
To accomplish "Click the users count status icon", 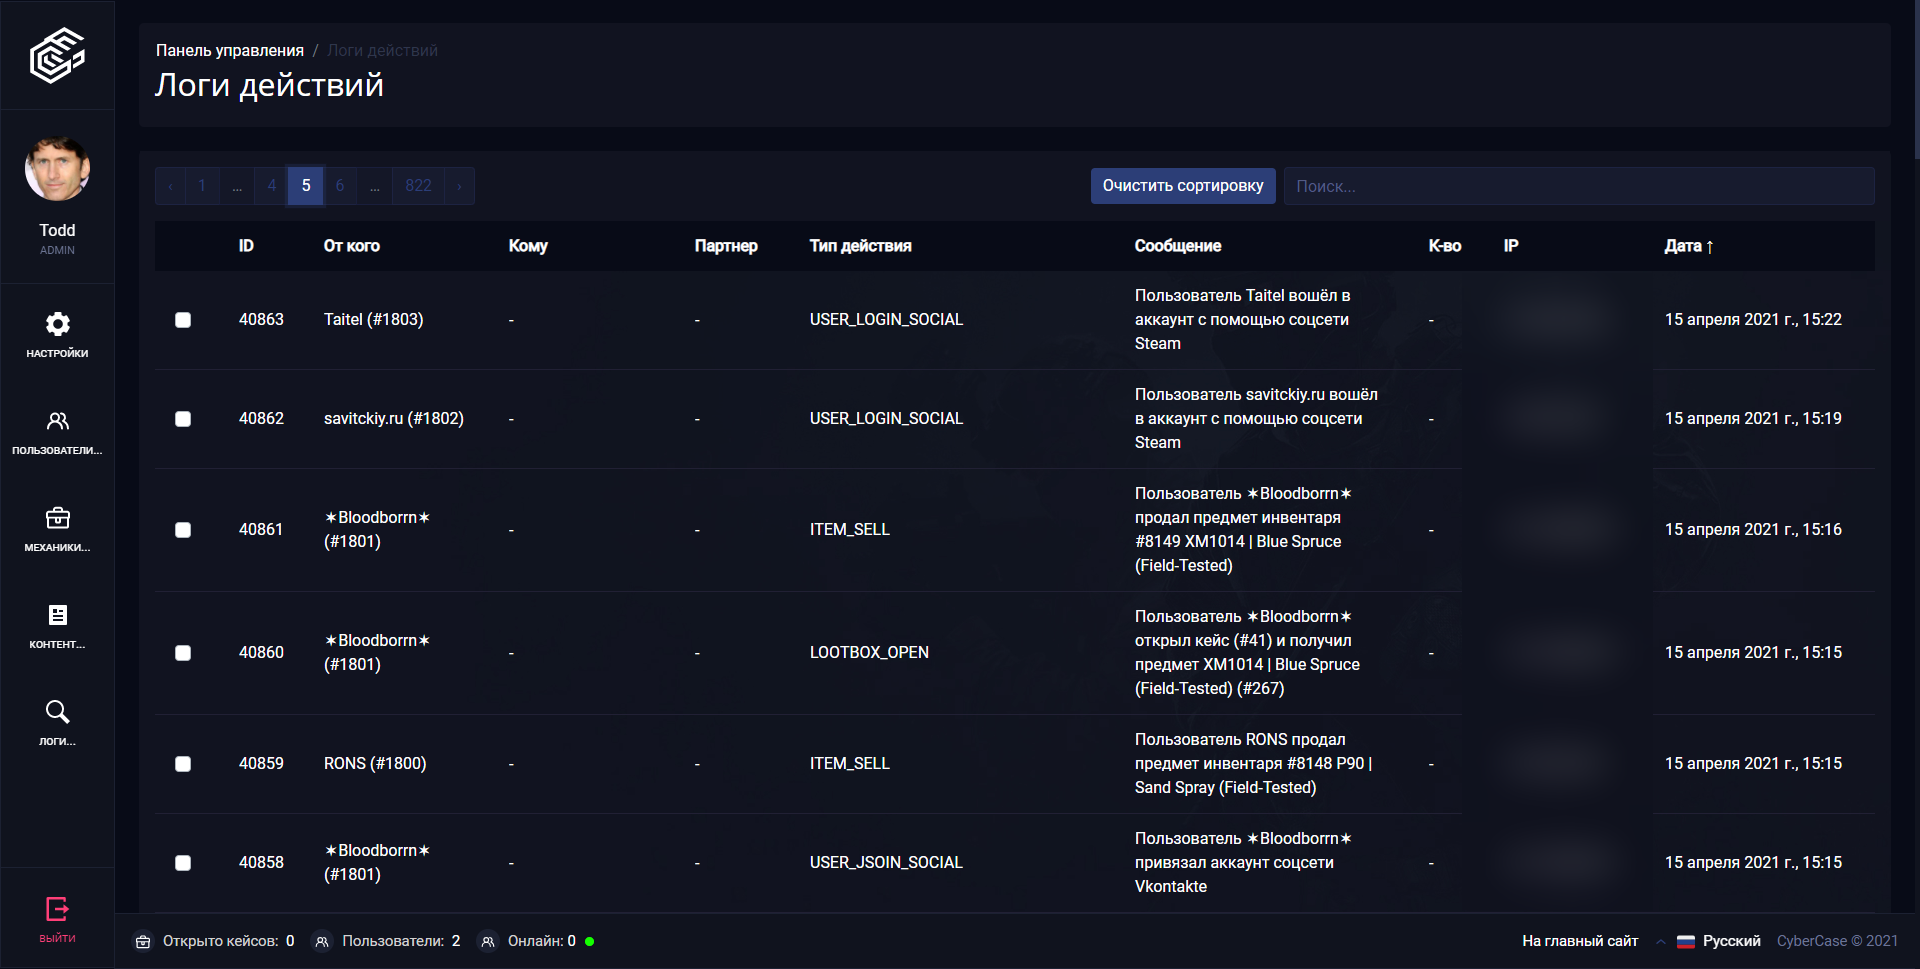I will (322, 941).
